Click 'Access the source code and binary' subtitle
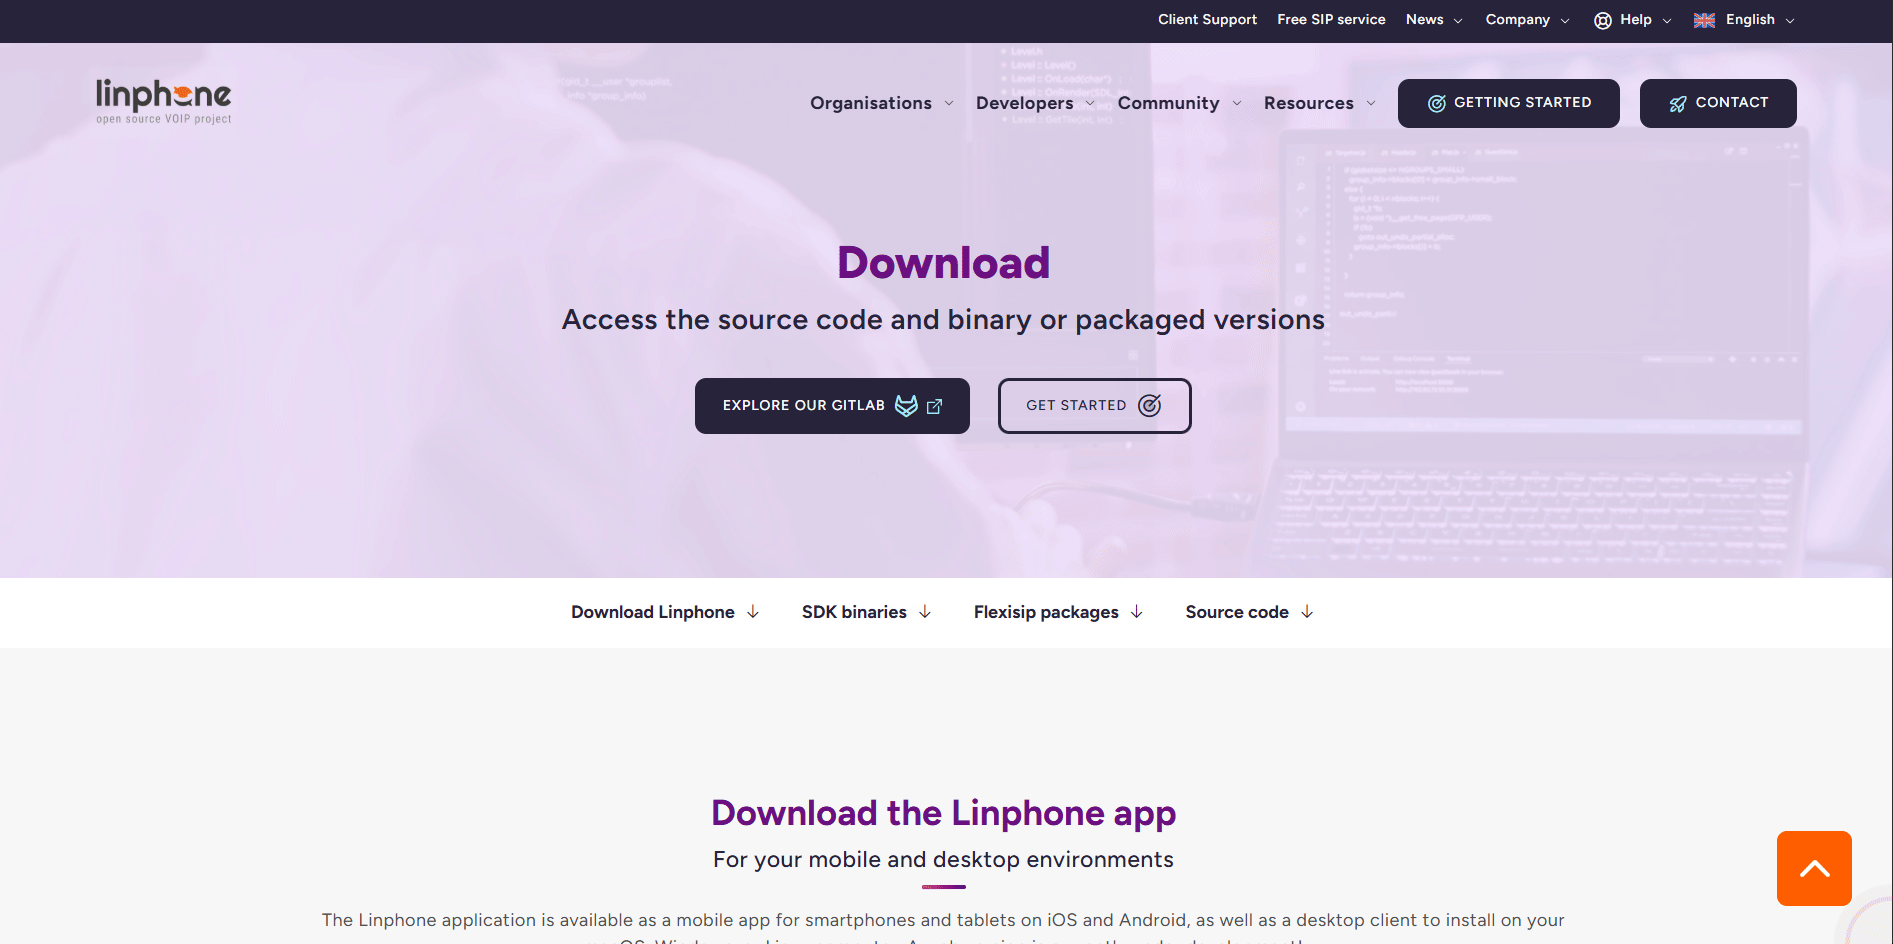Viewport: 1893px width, 944px height. click(x=943, y=320)
